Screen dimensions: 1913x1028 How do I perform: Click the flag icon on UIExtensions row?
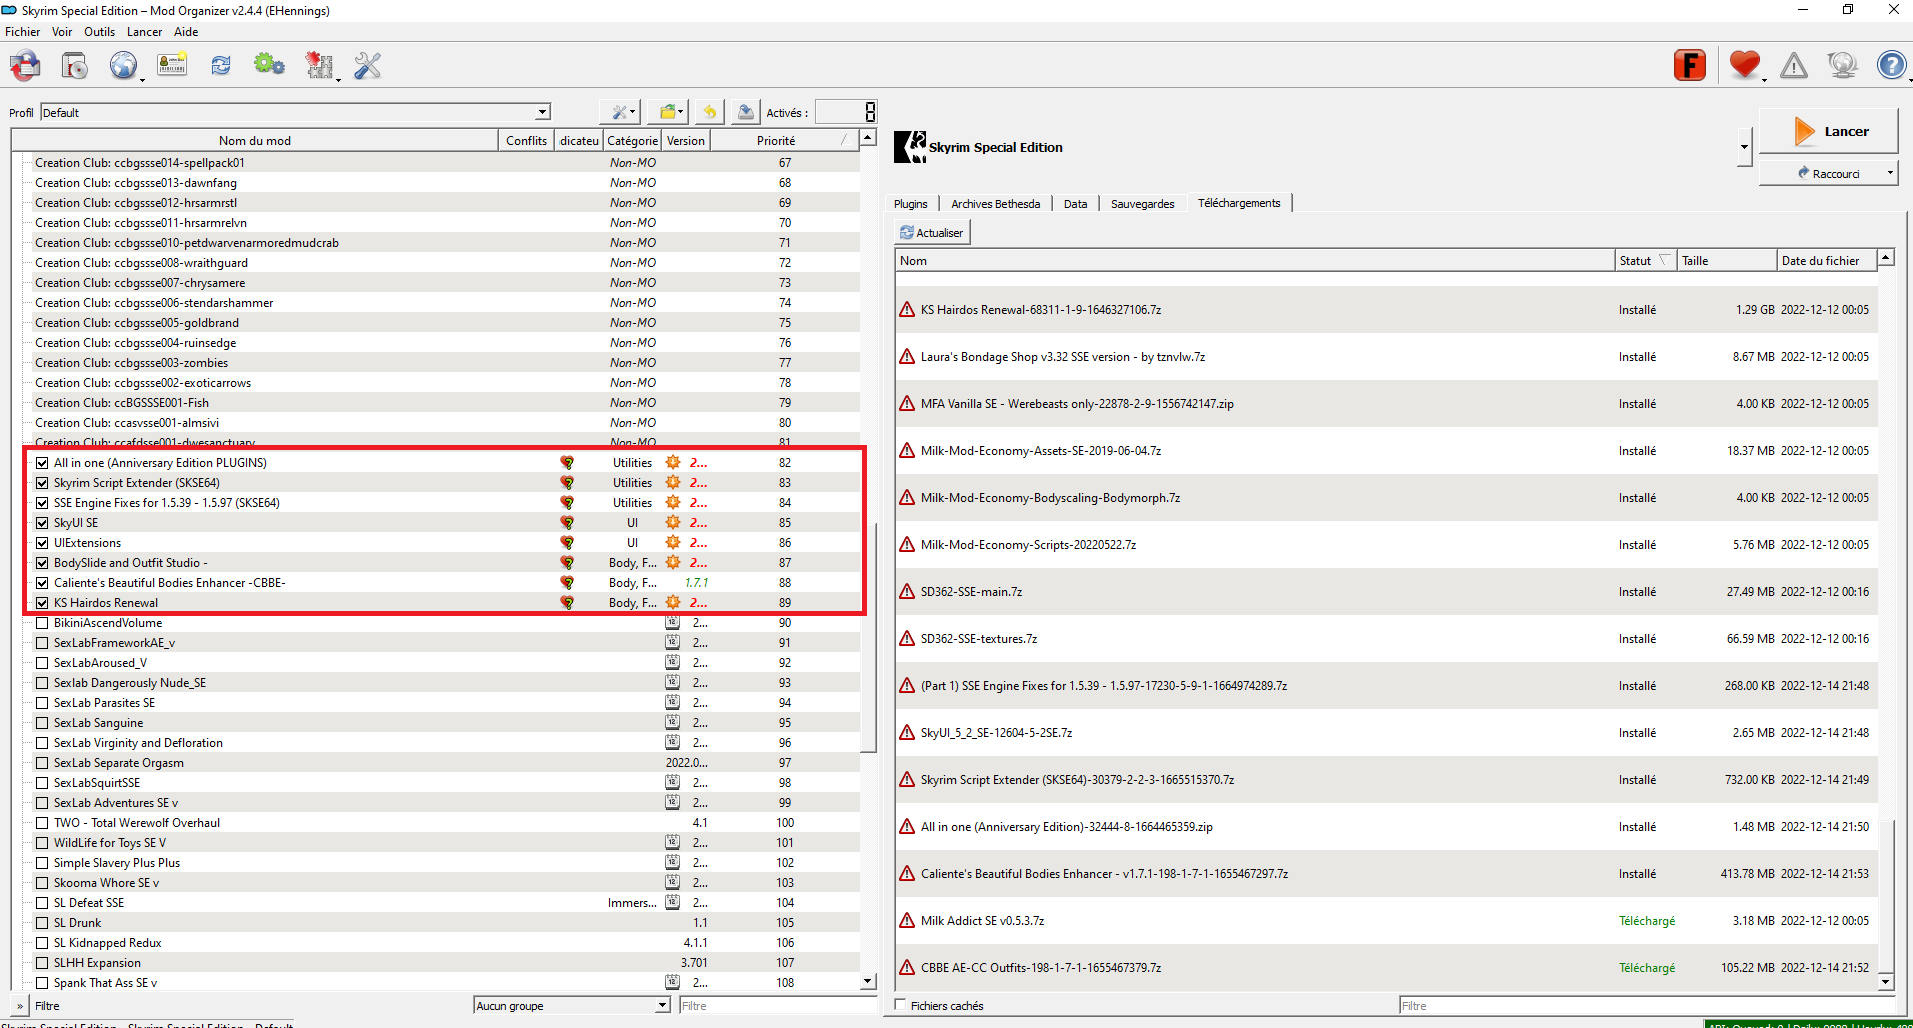(567, 543)
